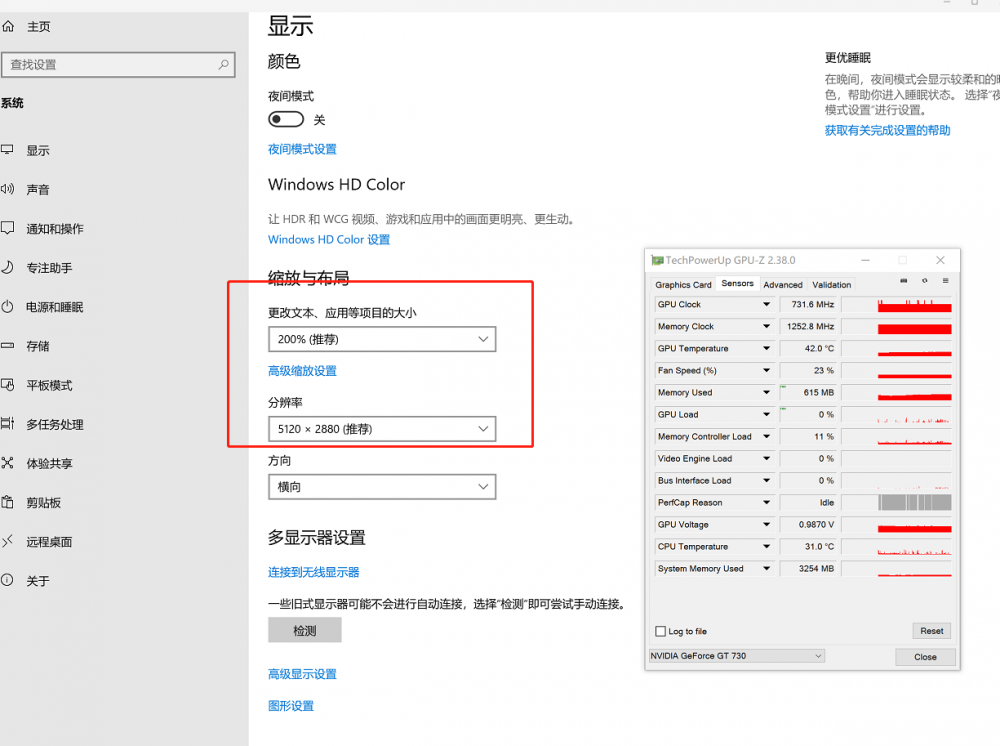Open Windows HD Color settings link
Screen dimensions: 1000x746
click(329, 240)
